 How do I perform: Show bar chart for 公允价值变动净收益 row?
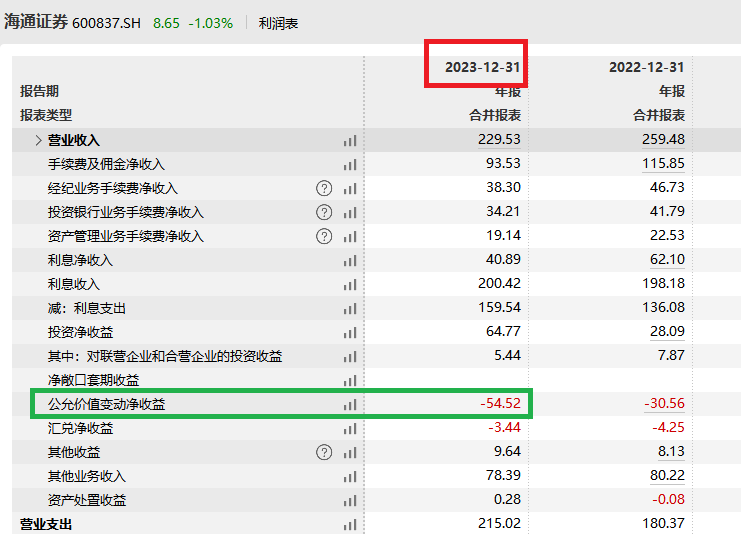click(x=350, y=405)
